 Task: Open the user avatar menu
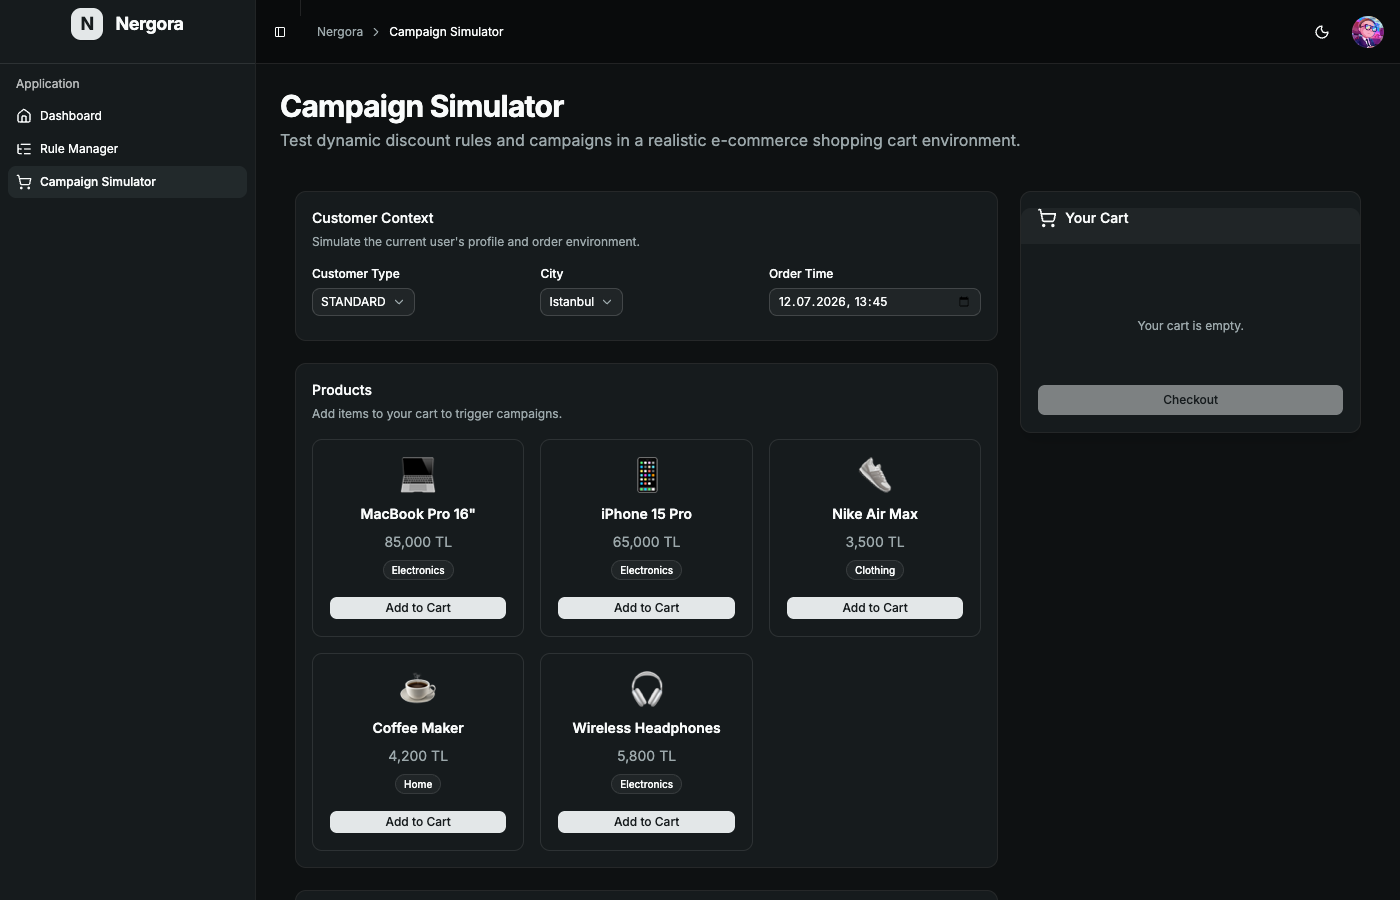coord(1367,32)
